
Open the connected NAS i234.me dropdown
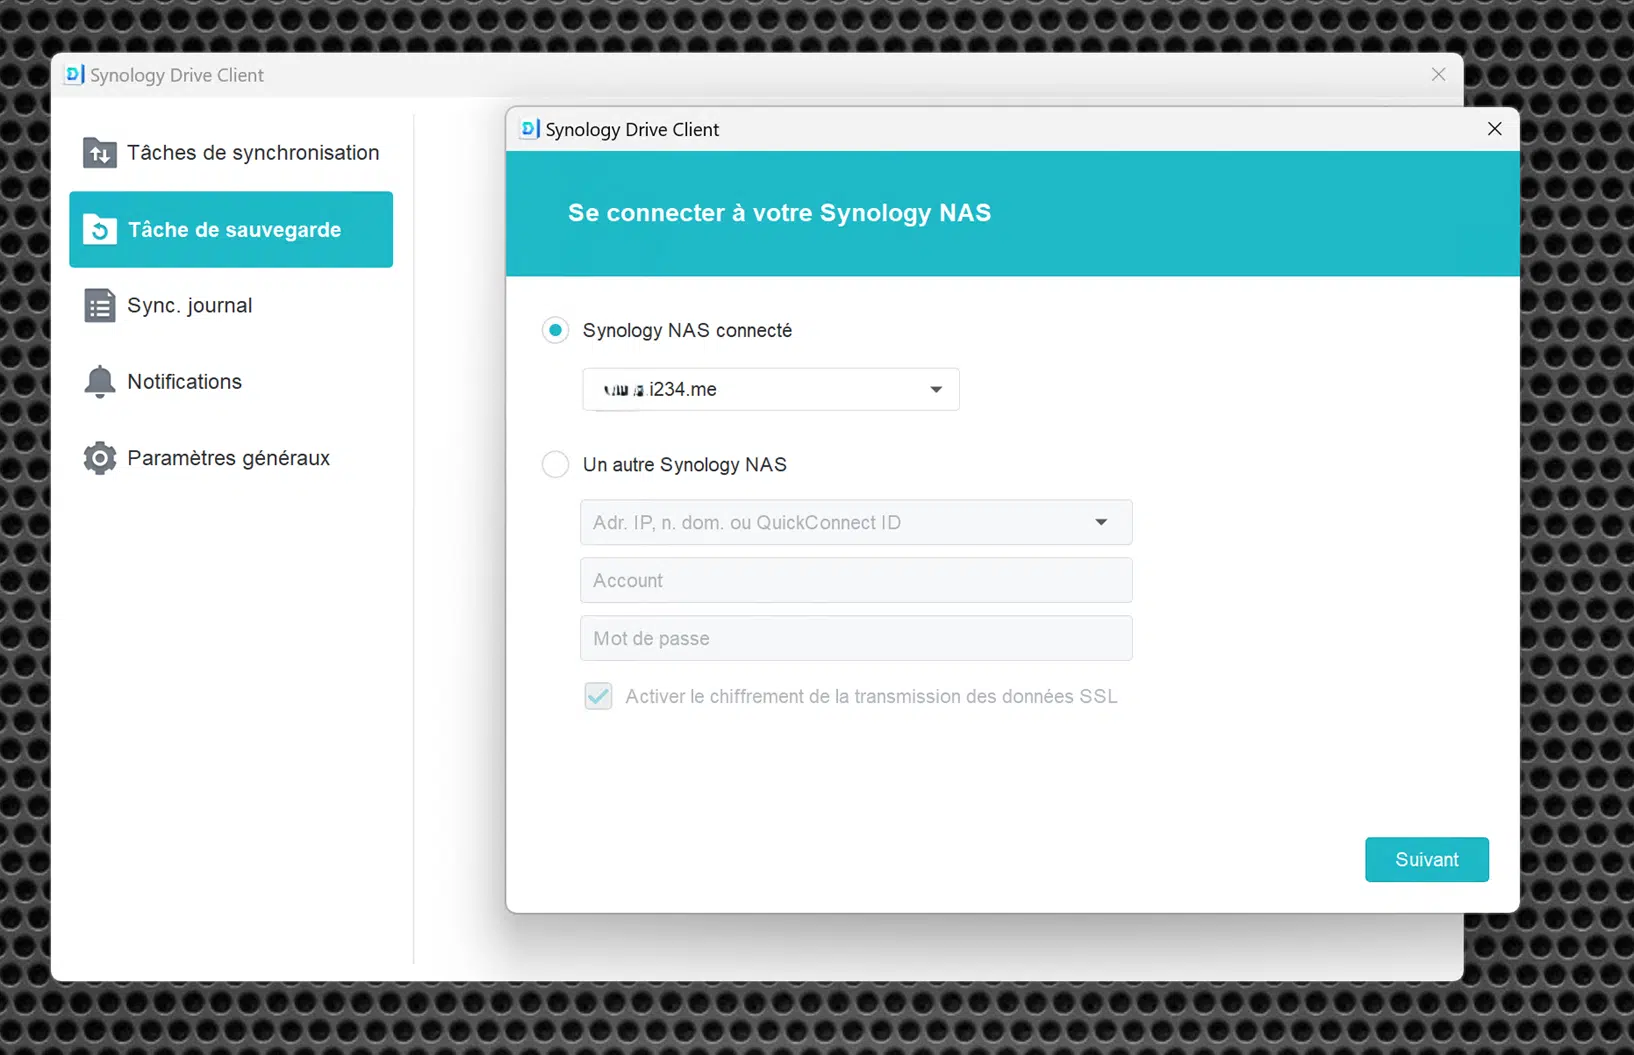click(771, 389)
